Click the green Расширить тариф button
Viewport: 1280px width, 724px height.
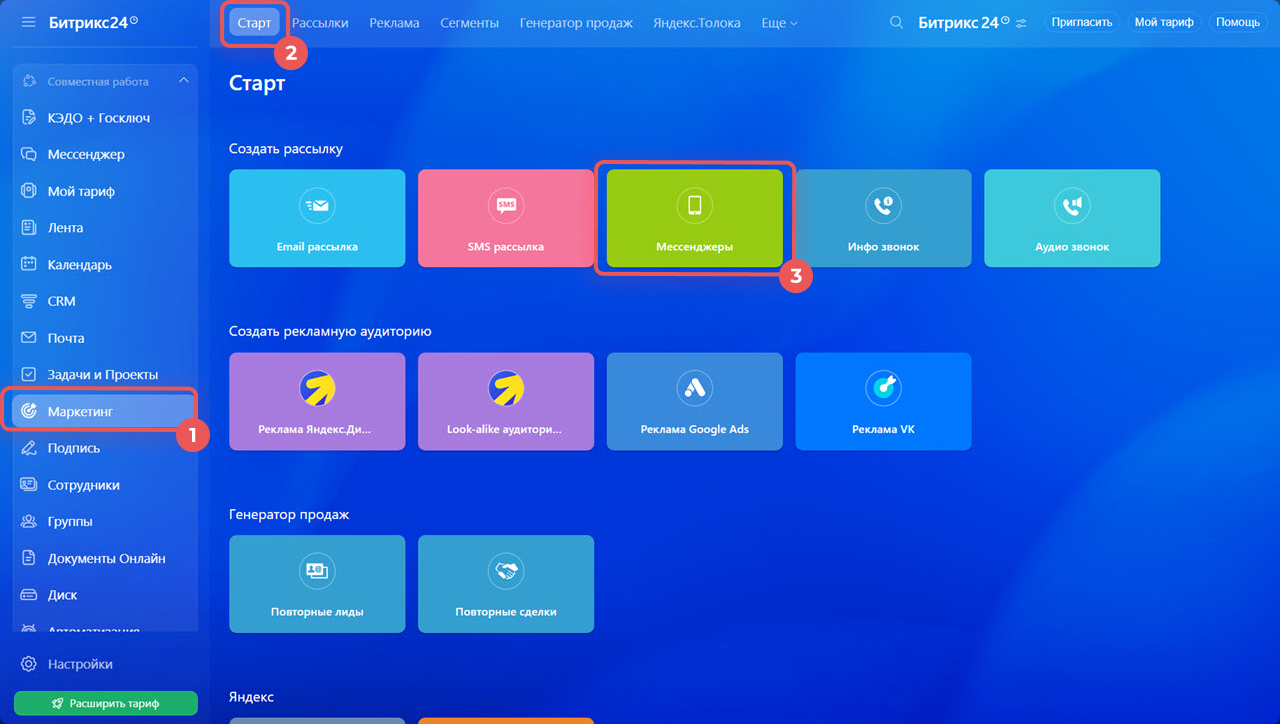[x=106, y=703]
